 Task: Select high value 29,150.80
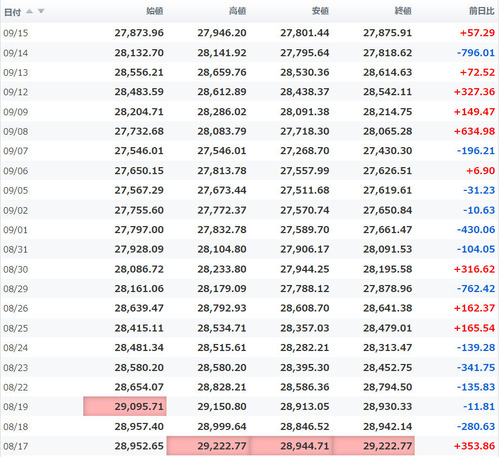pos(222,407)
